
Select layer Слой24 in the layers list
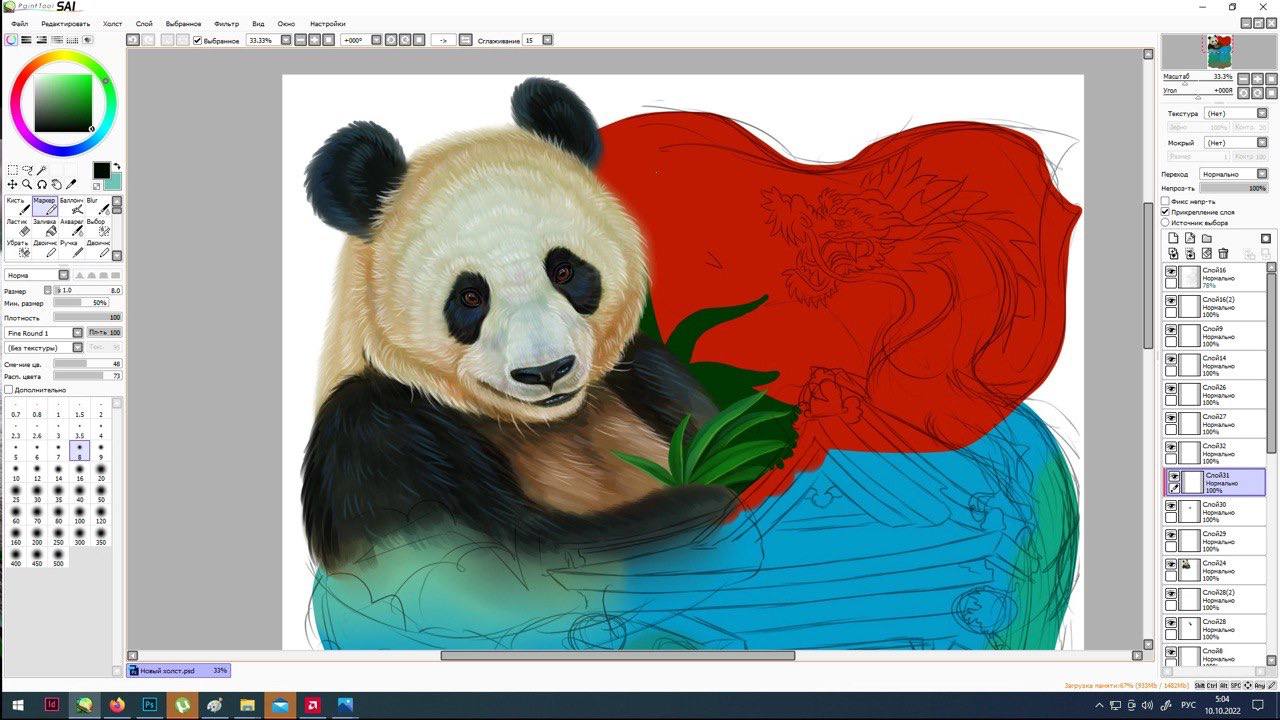pyautogui.click(x=1216, y=570)
